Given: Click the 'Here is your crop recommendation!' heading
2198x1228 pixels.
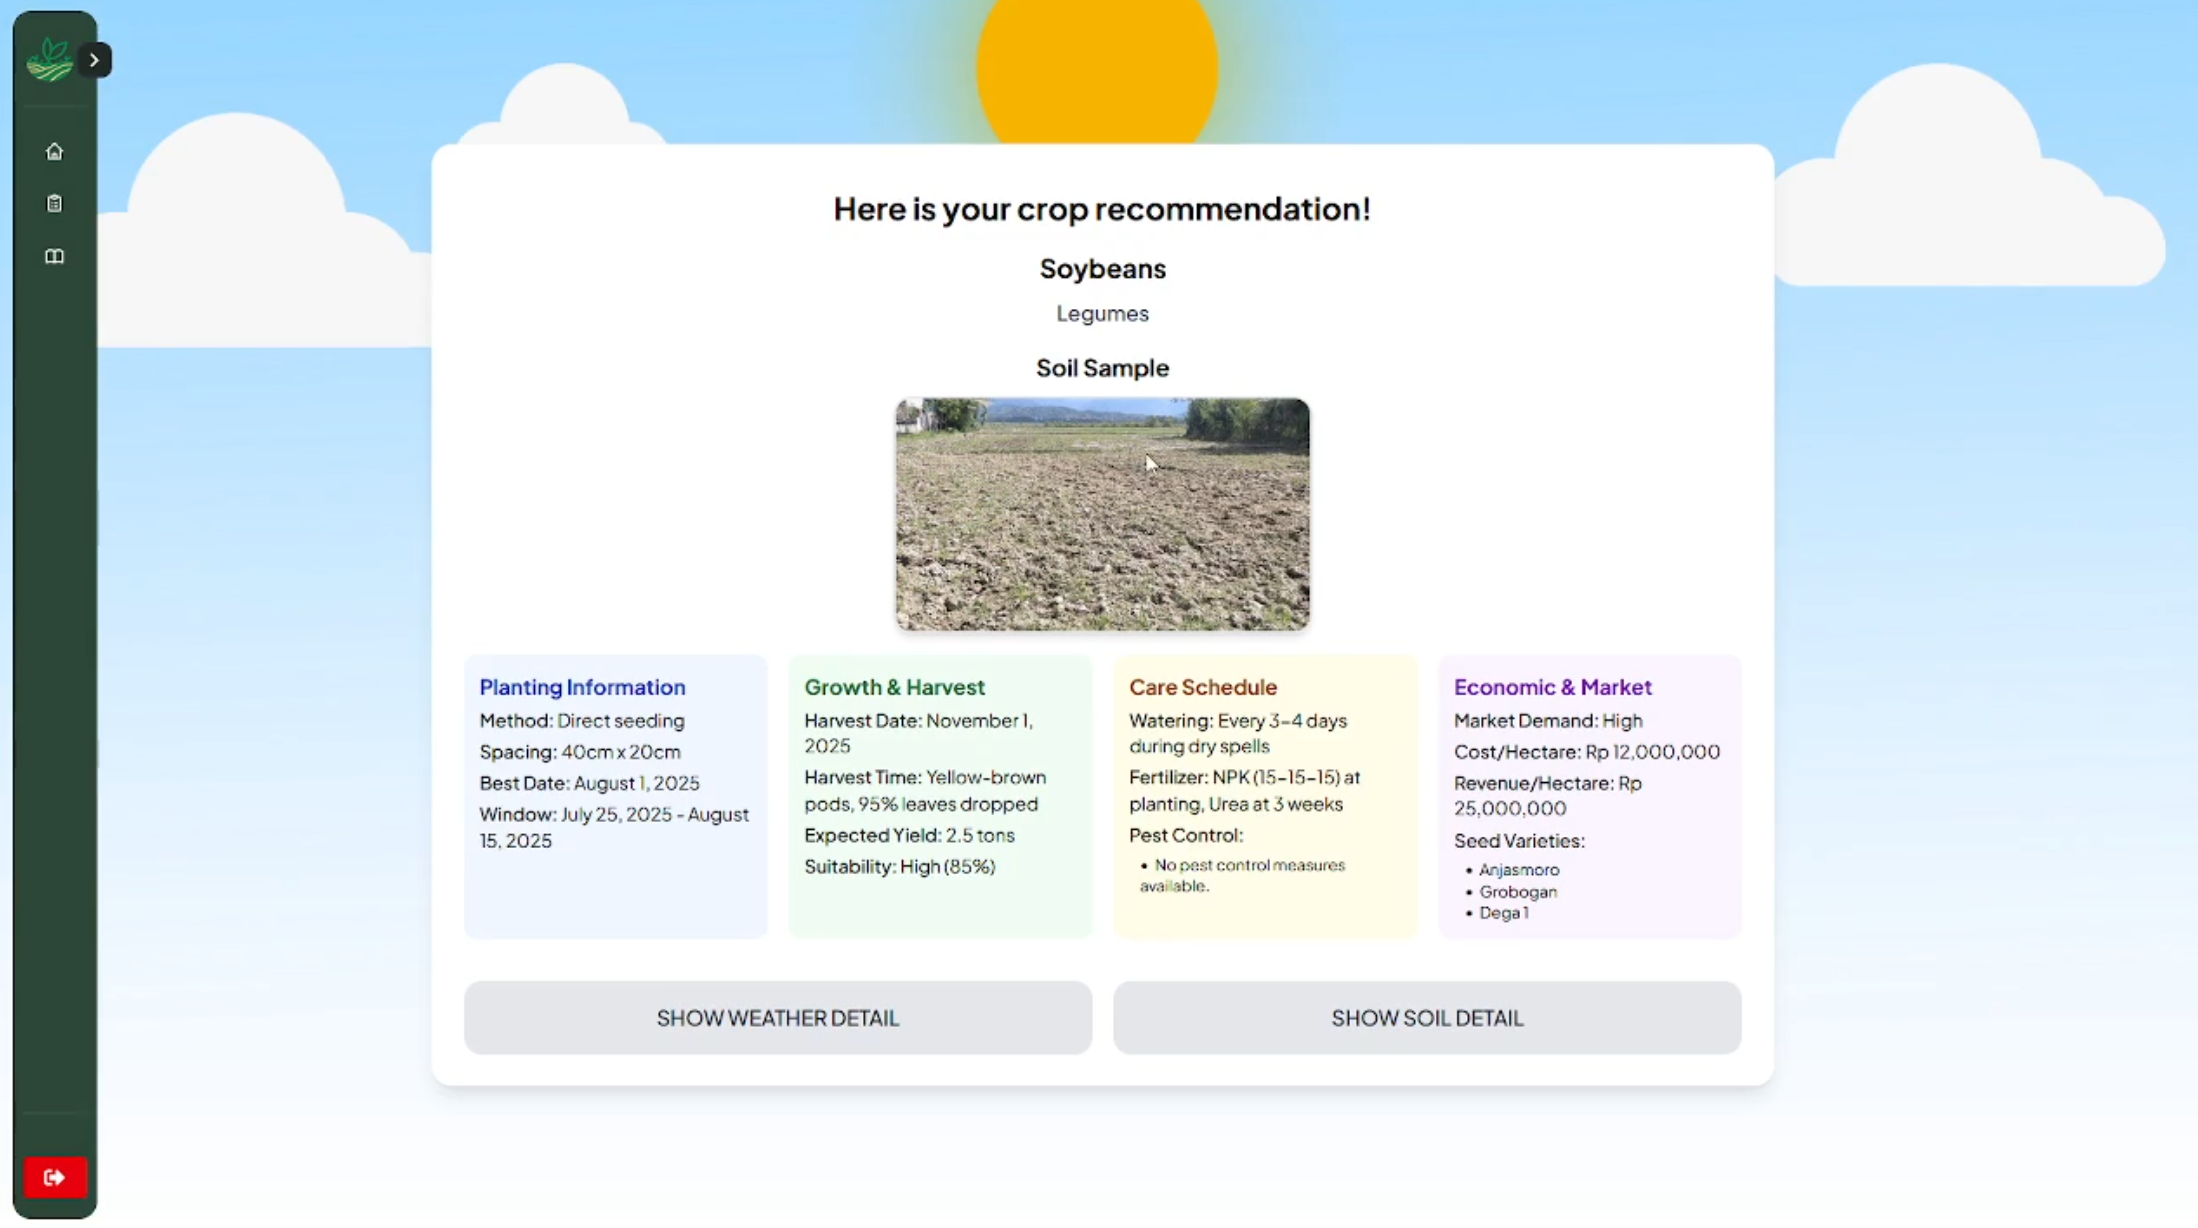Looking at the screenshot, I should coord(1101,209).
